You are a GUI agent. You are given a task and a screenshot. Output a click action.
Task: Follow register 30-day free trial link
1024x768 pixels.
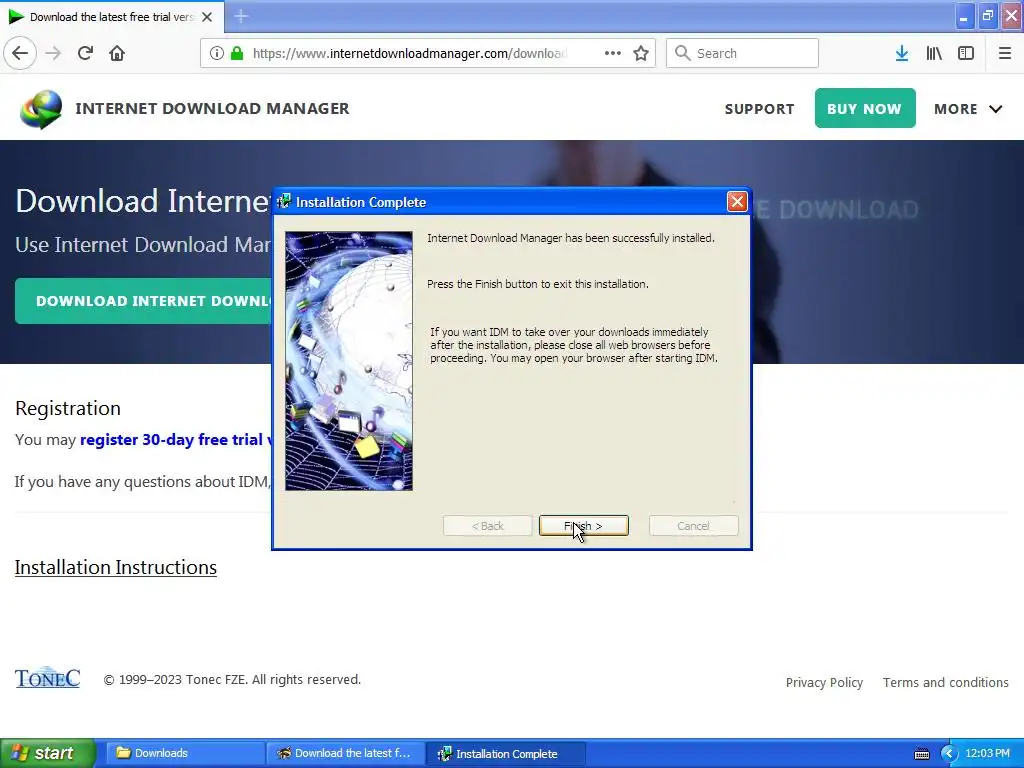point(176,440)
